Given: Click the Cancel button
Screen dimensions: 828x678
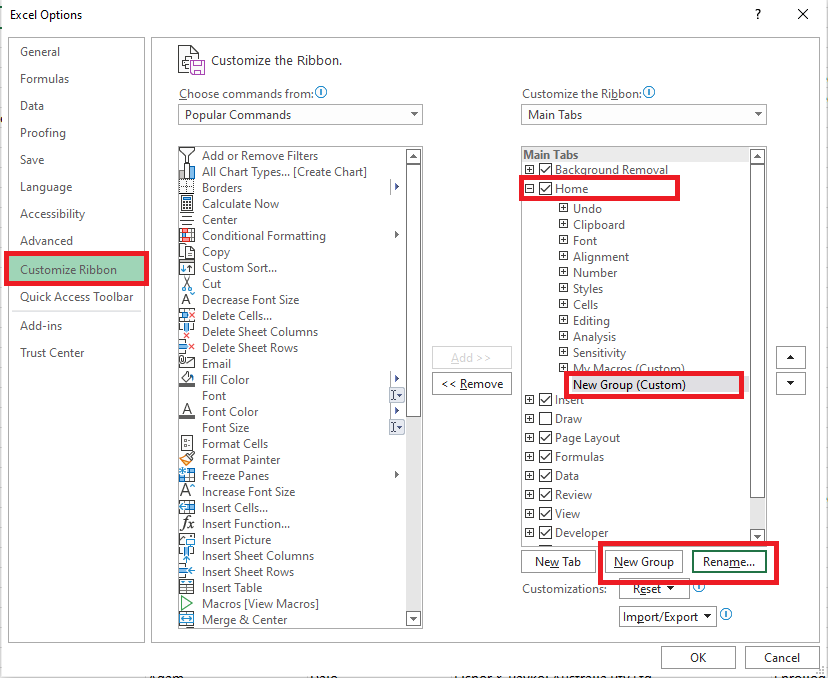Looking at the screenshot, I should tap(782, 657).
